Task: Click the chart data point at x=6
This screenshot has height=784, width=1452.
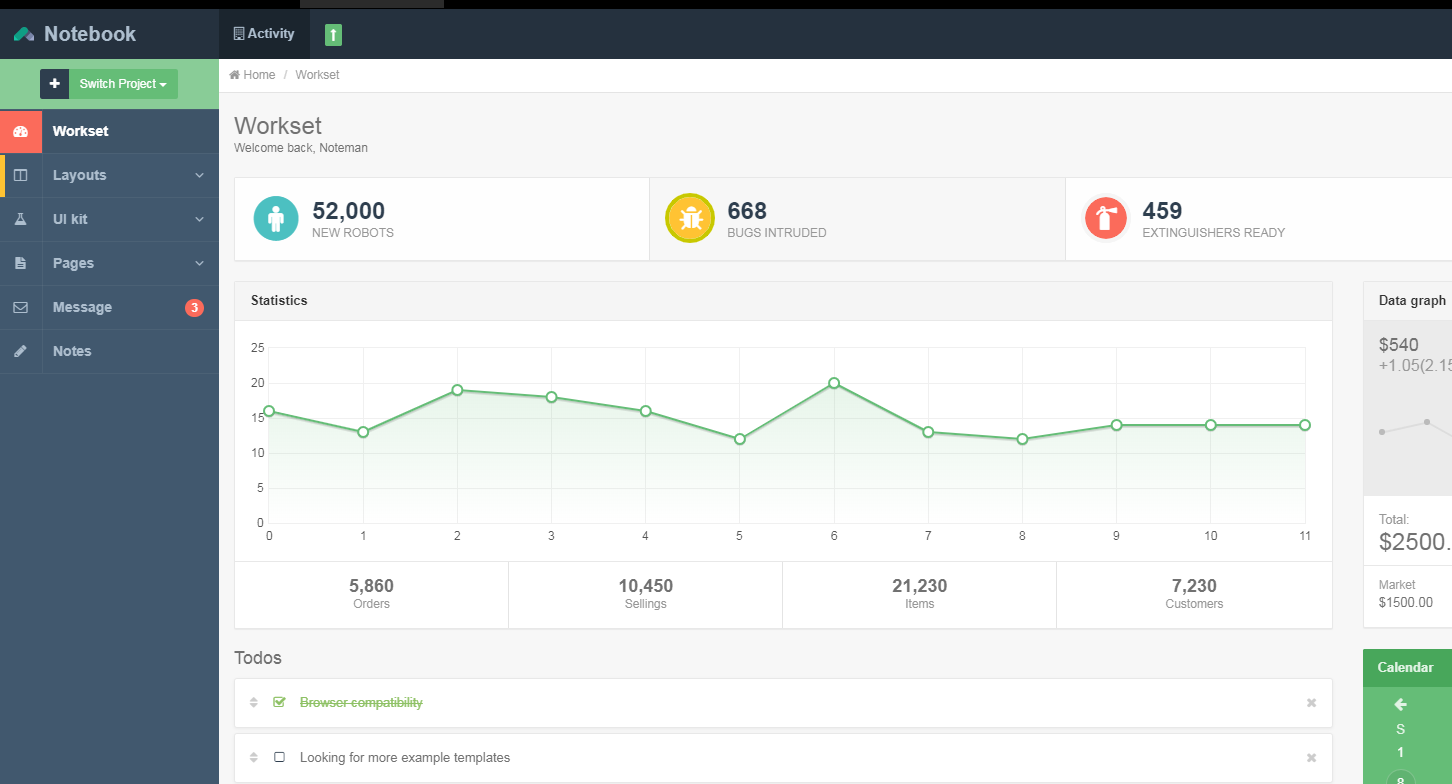Action: click(x=834, y=383)
